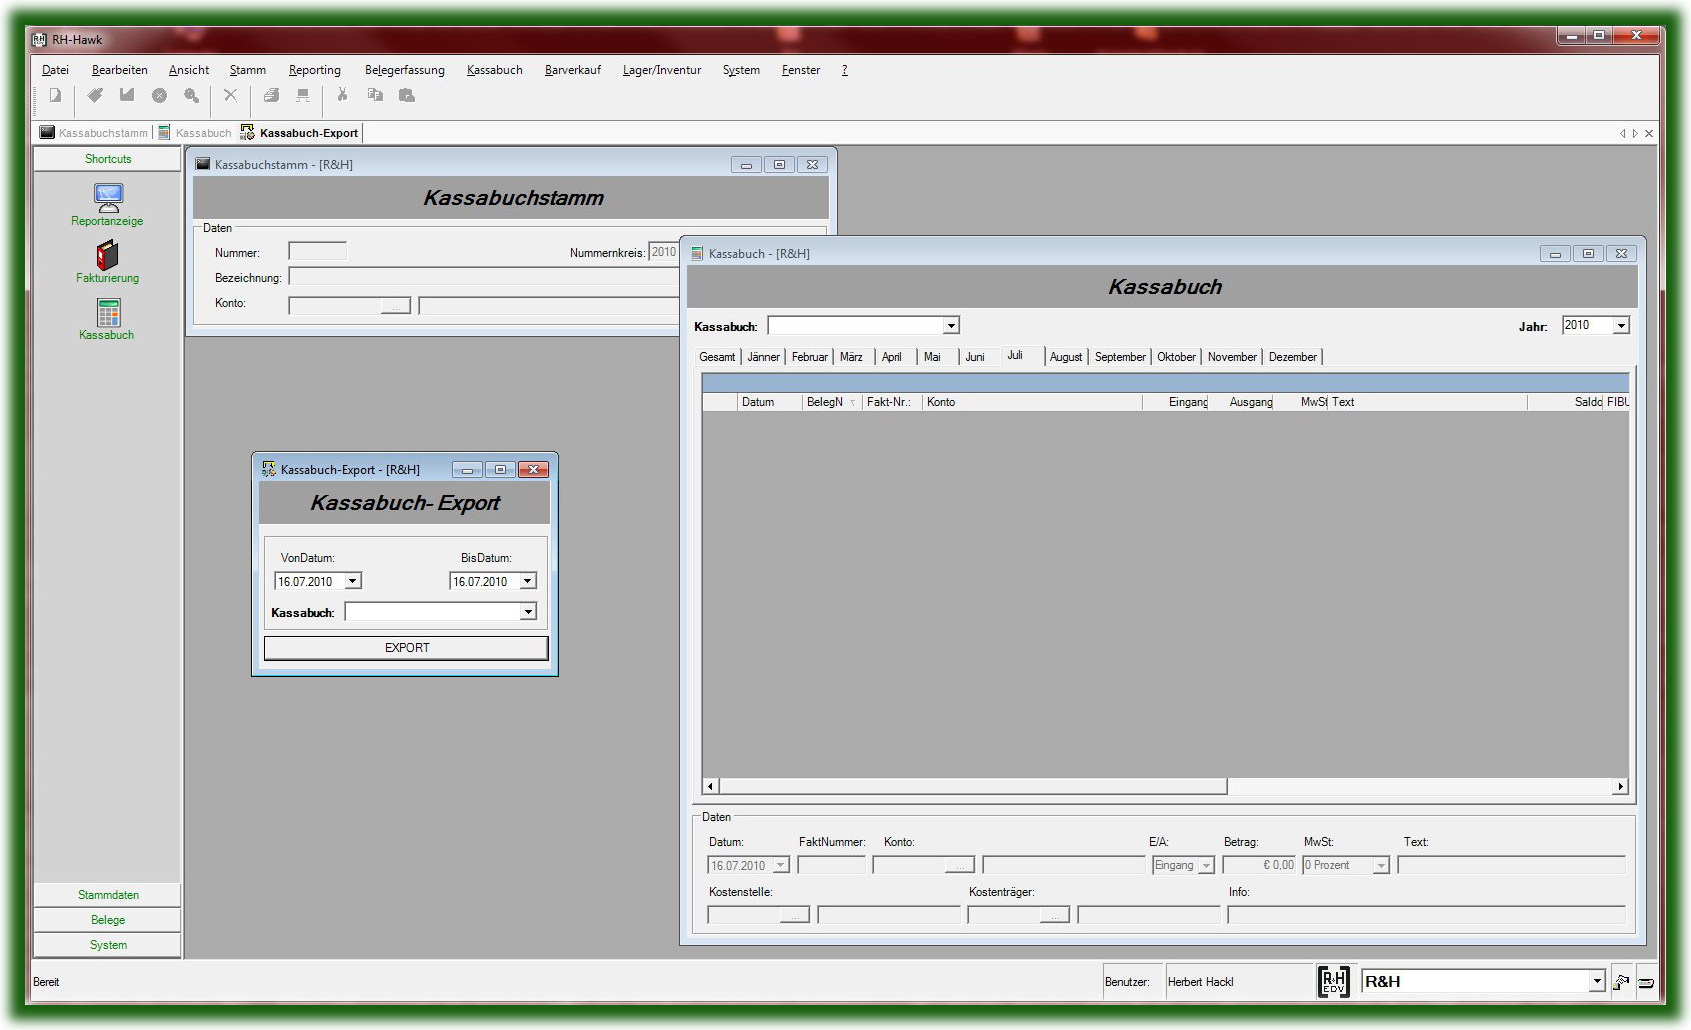Expand the VonDatum date dropdown
The width and height of the screenshot is (1691, 1030).
pos(352,581)
